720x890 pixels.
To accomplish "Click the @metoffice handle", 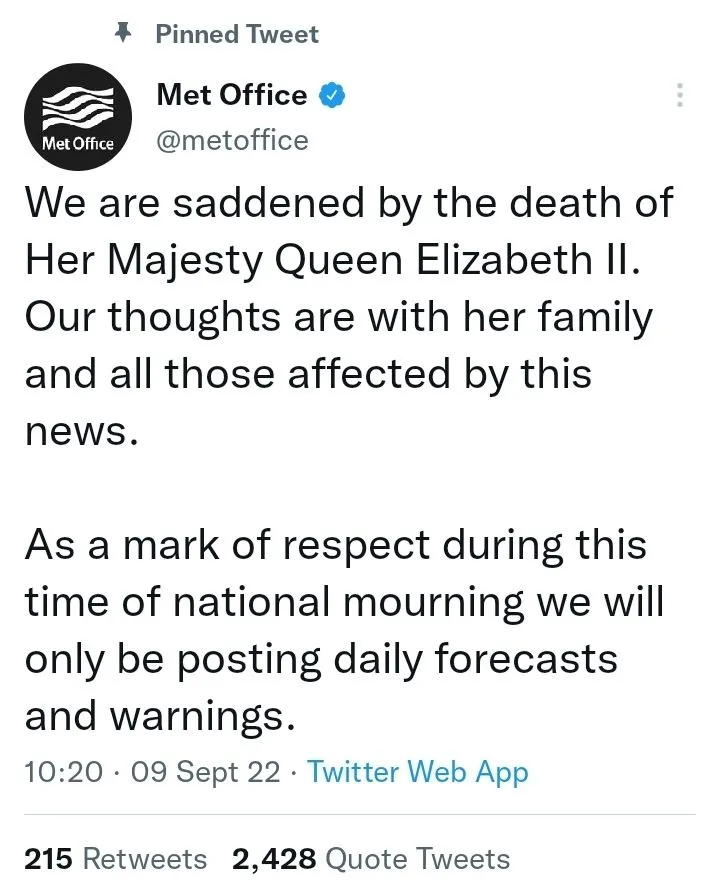I will 232,140.
